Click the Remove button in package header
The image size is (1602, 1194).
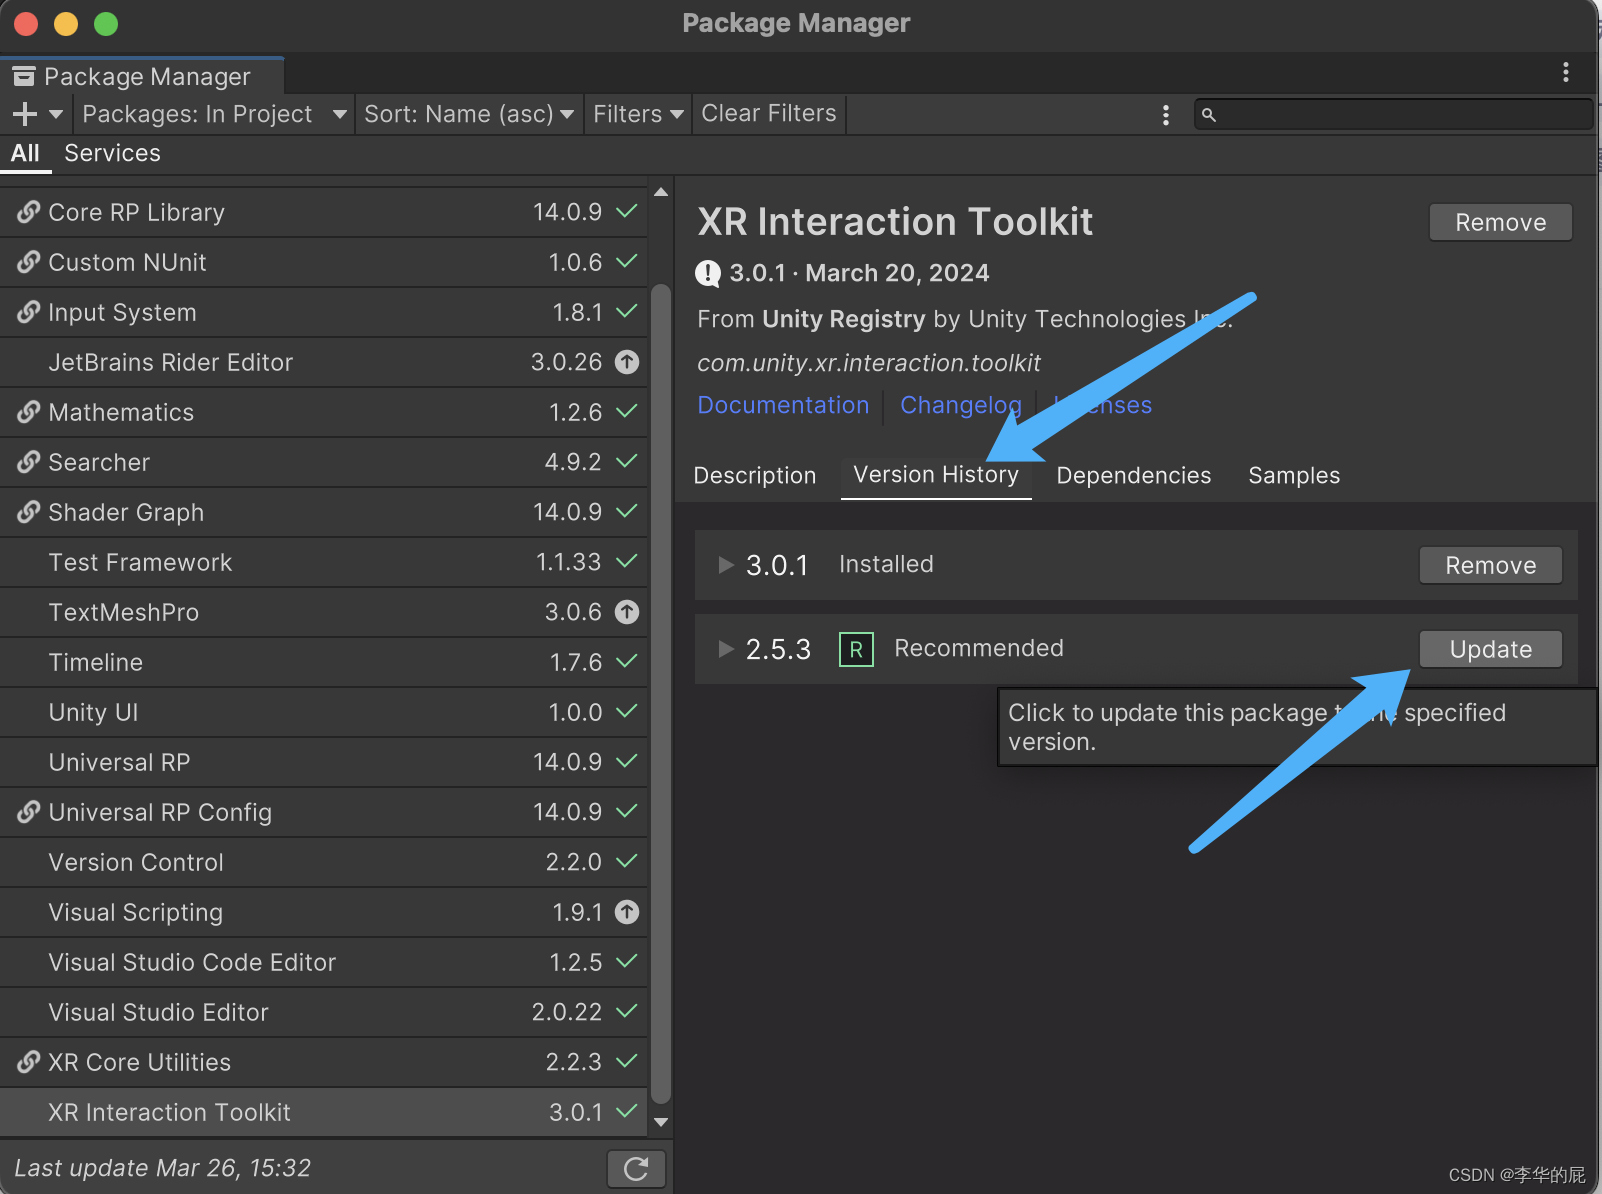click(1500, 222)
